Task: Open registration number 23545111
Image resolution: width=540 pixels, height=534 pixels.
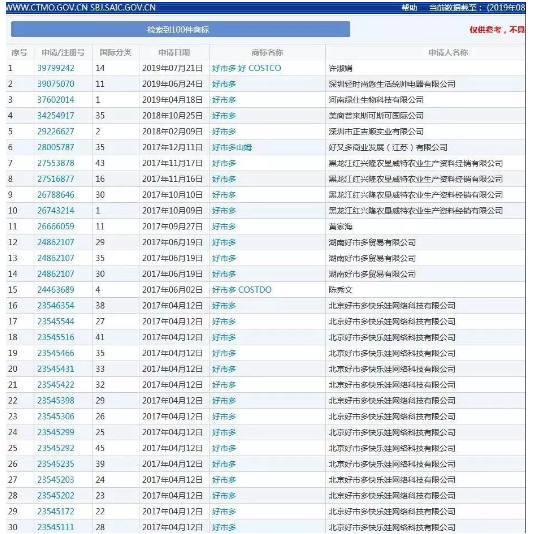Action: click(56, 527)
